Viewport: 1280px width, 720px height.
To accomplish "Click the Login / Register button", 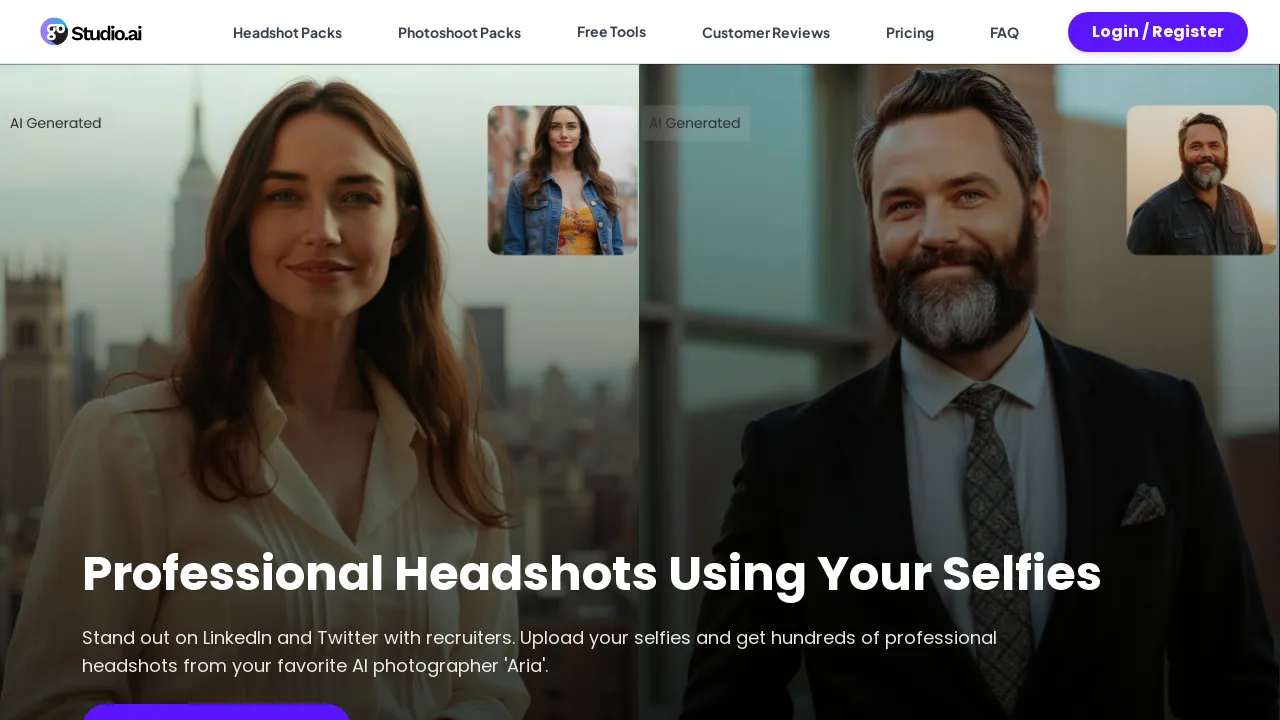I will point(1158,32).
